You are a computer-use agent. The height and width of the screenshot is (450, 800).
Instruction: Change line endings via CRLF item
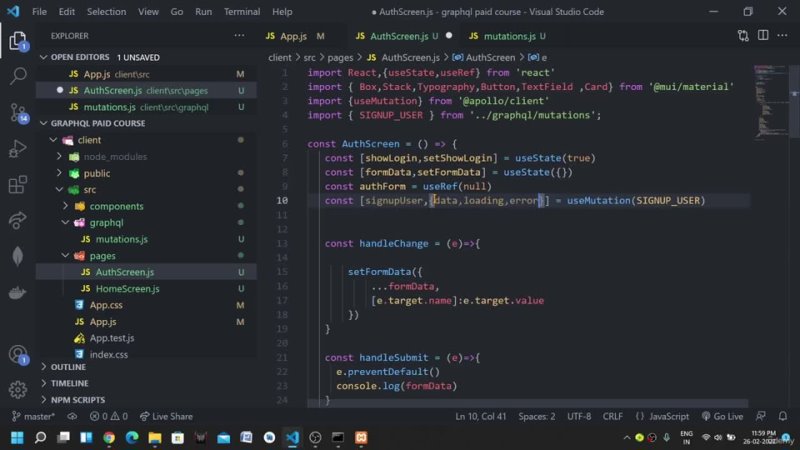coord(612,416)
